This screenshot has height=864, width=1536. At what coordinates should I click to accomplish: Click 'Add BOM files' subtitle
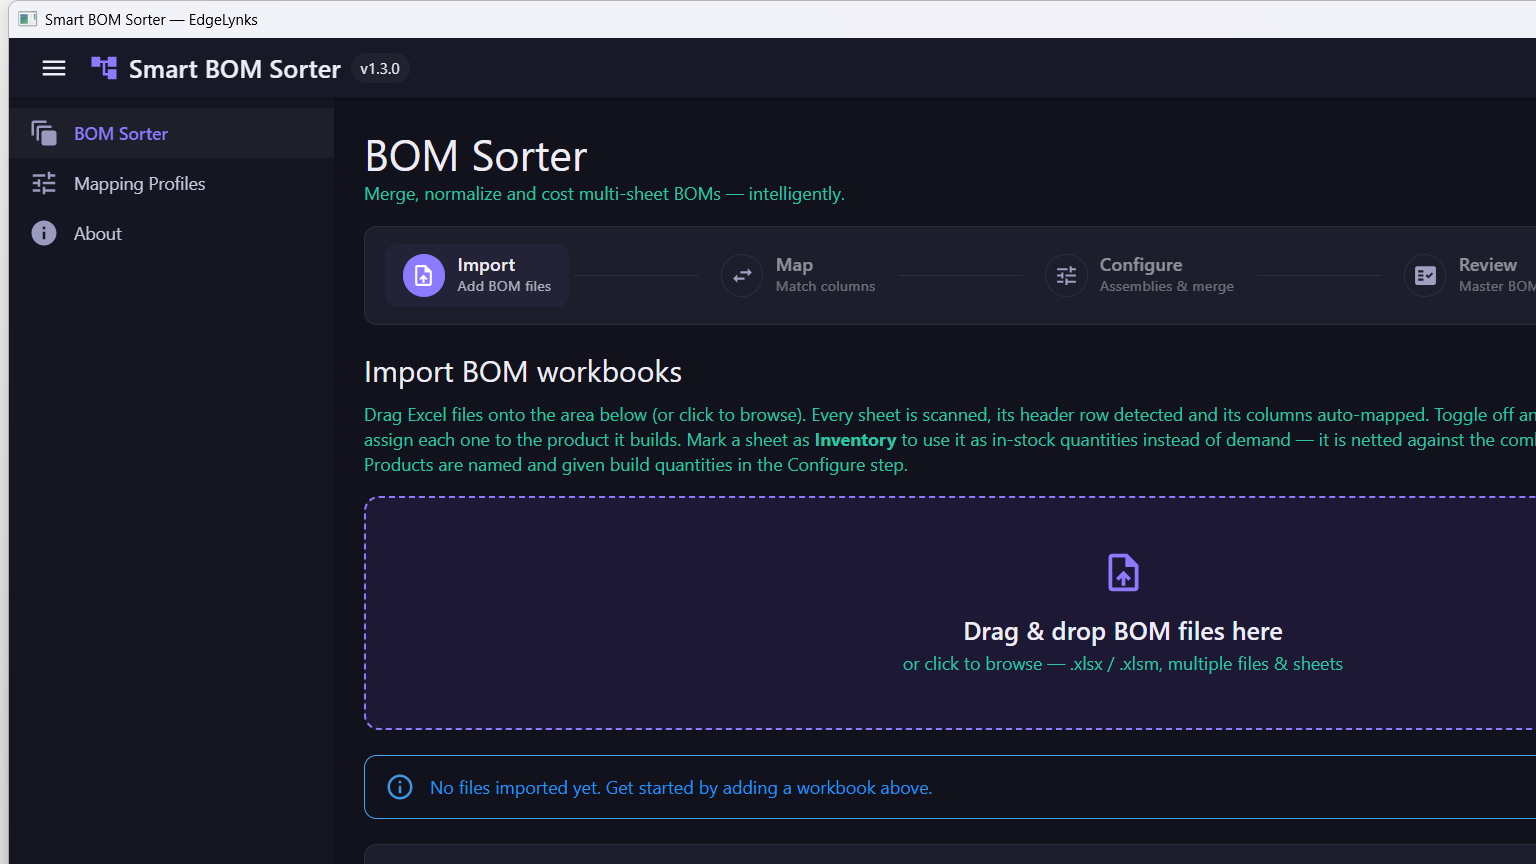tap(504, 286)
